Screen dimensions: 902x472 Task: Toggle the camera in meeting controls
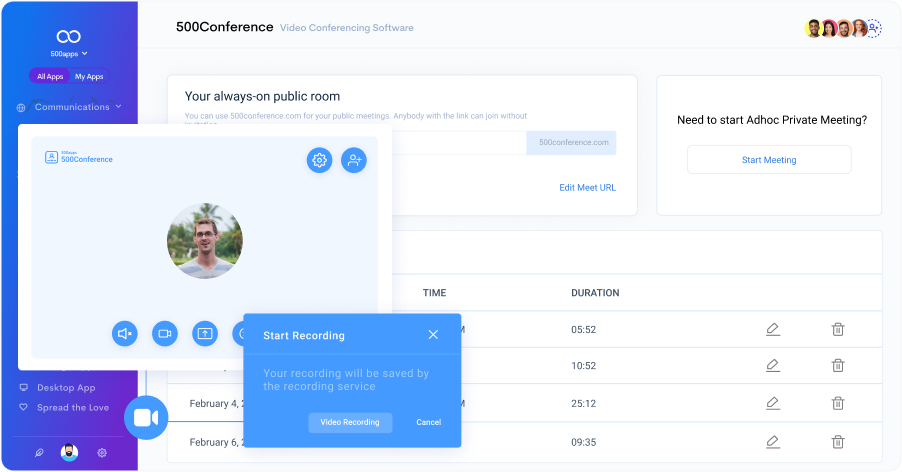click(x=164, y=334)
